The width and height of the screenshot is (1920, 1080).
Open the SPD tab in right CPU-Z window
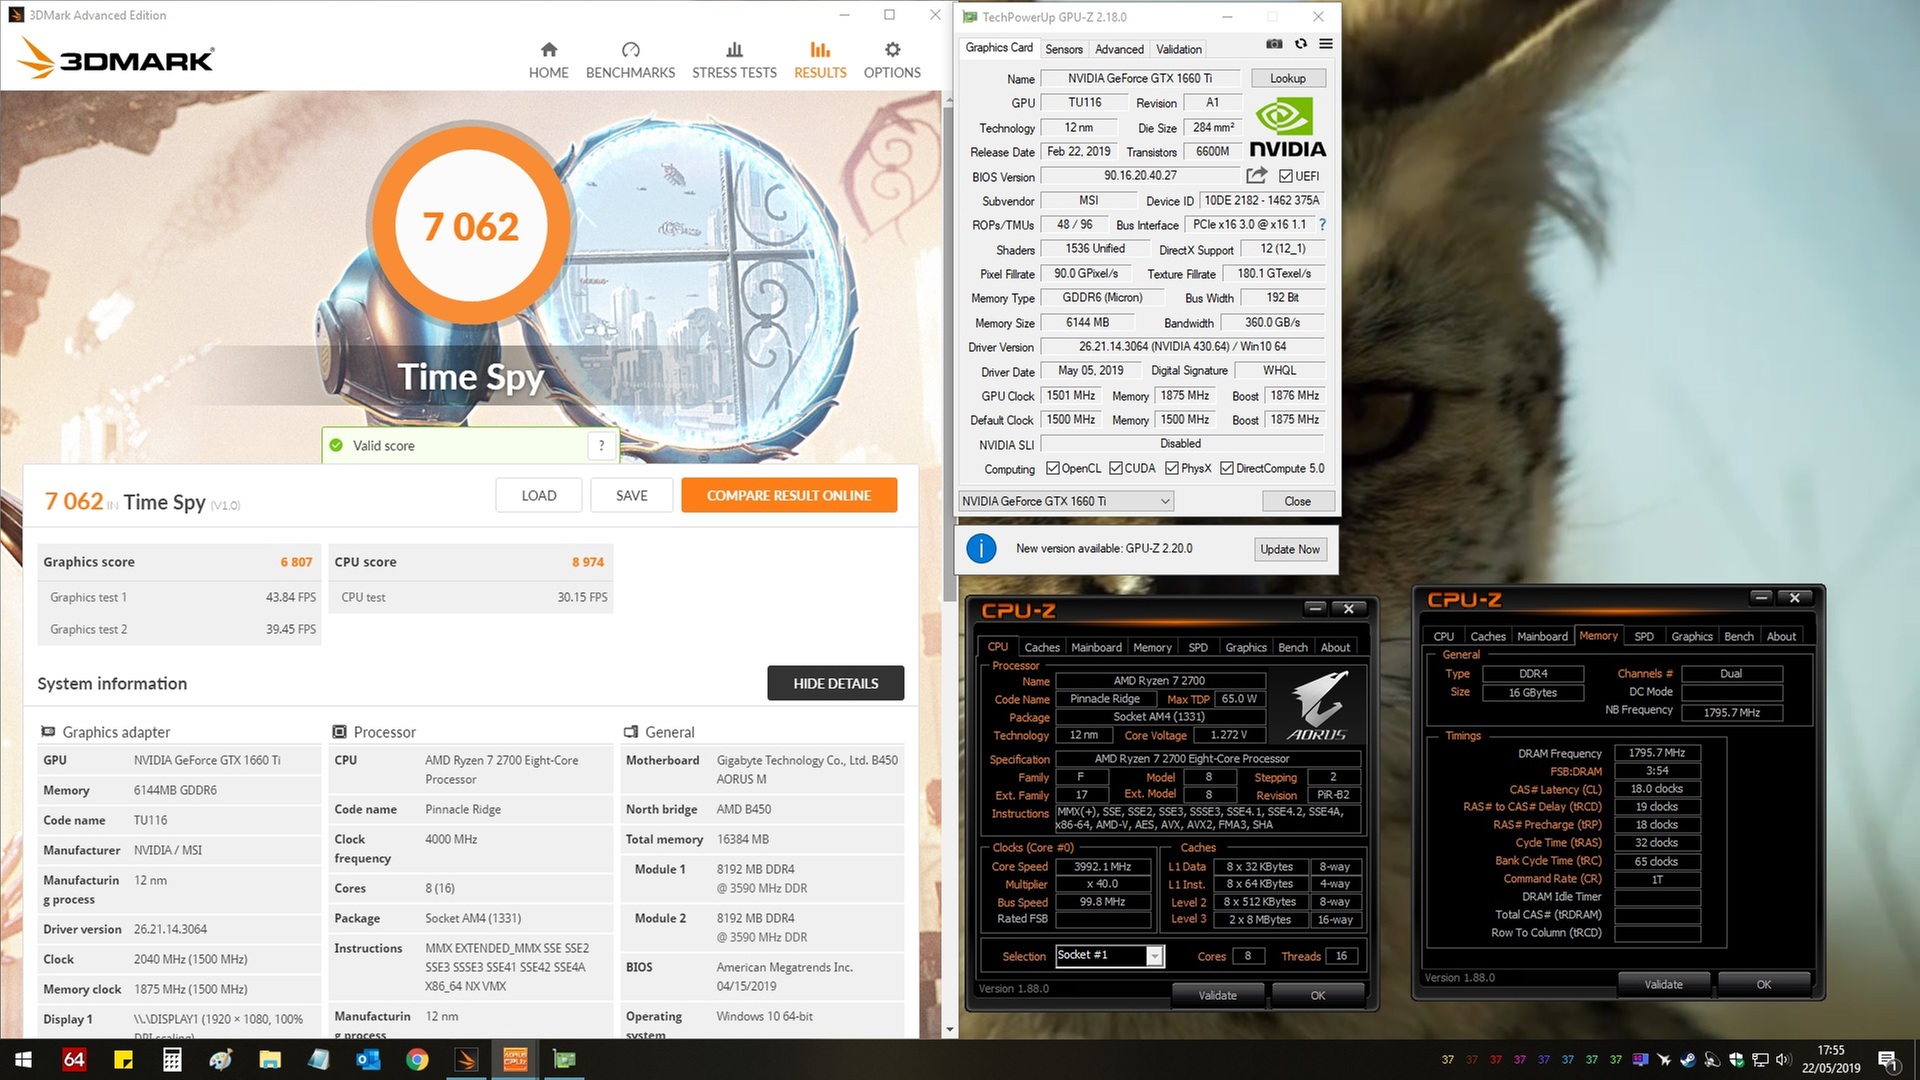[x=1644, y=636]
